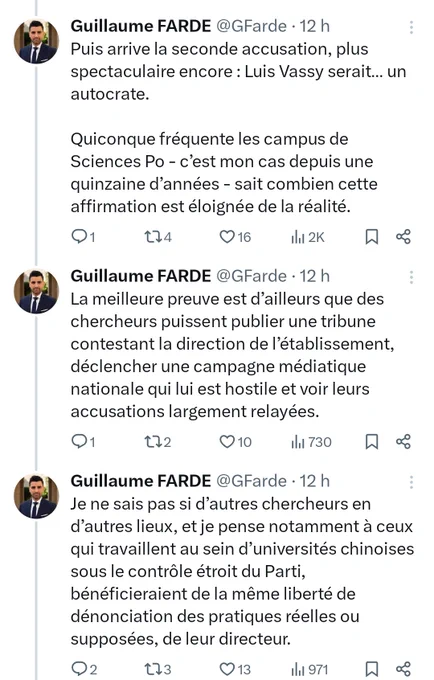Bookmark the 'chercheurs puissent publier' tweet
Image resolution: width=434 pixels, height=680 pixels.
(372, 441)
